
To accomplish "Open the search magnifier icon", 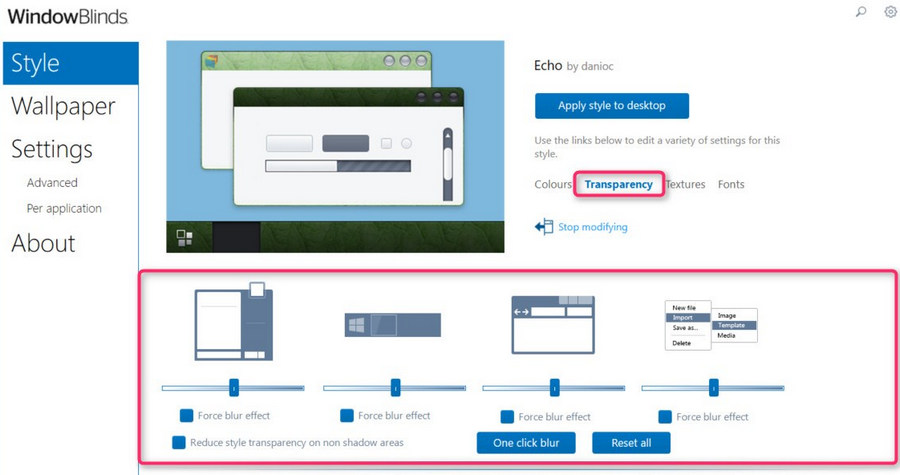I will (x=861, y=11).
